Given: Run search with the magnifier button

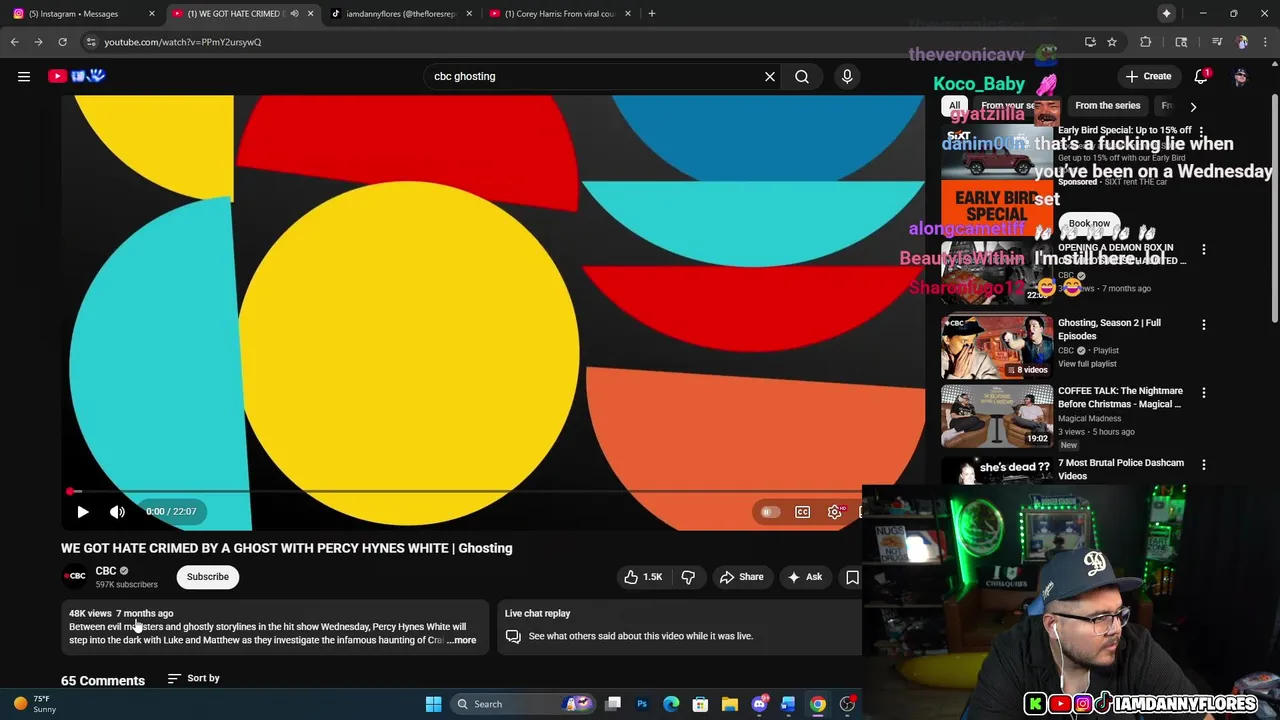Looking at the screenshot, I should click(802, 76).
